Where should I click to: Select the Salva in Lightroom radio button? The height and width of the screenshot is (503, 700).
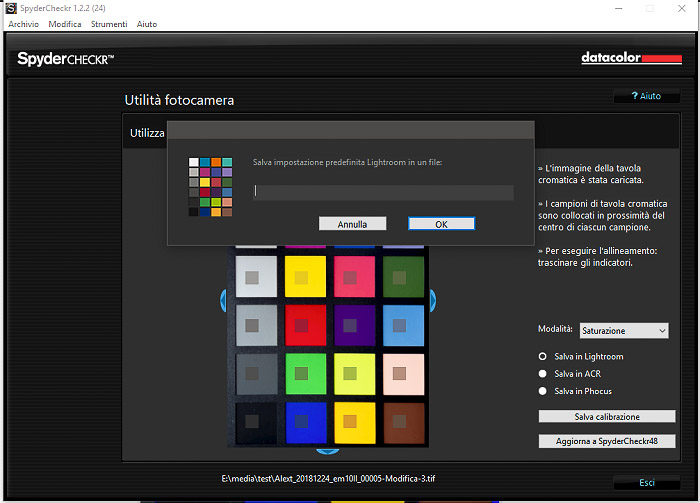pos(542,356)
